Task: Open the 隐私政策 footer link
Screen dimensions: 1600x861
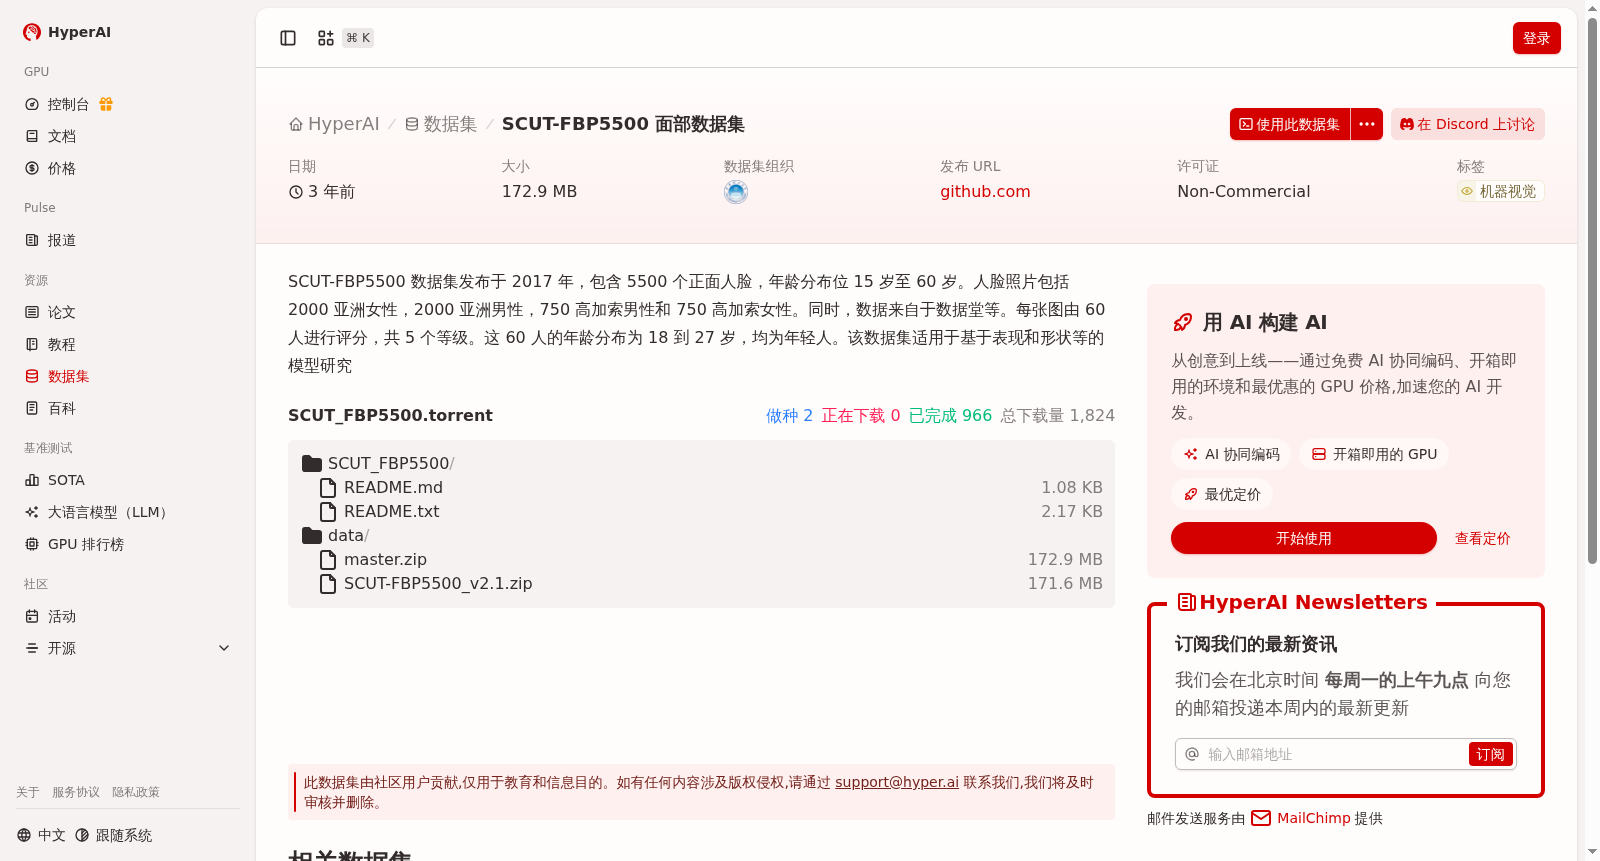Action: click(x=136, y=792)
